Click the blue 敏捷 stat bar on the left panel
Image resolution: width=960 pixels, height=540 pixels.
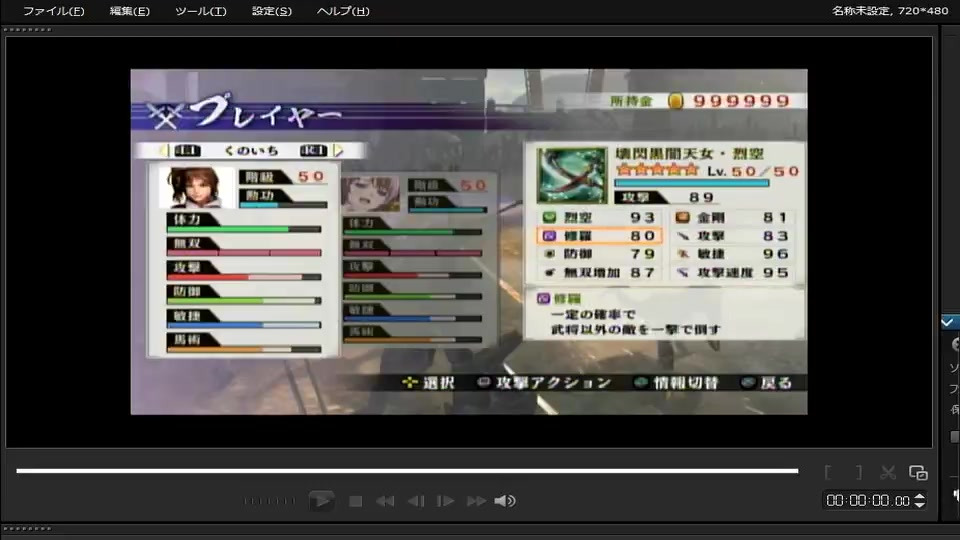244,325
